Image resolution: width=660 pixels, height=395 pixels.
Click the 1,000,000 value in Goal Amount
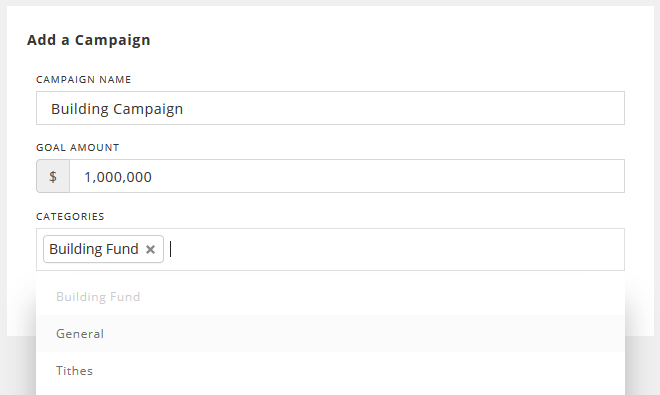click(118, 177)
